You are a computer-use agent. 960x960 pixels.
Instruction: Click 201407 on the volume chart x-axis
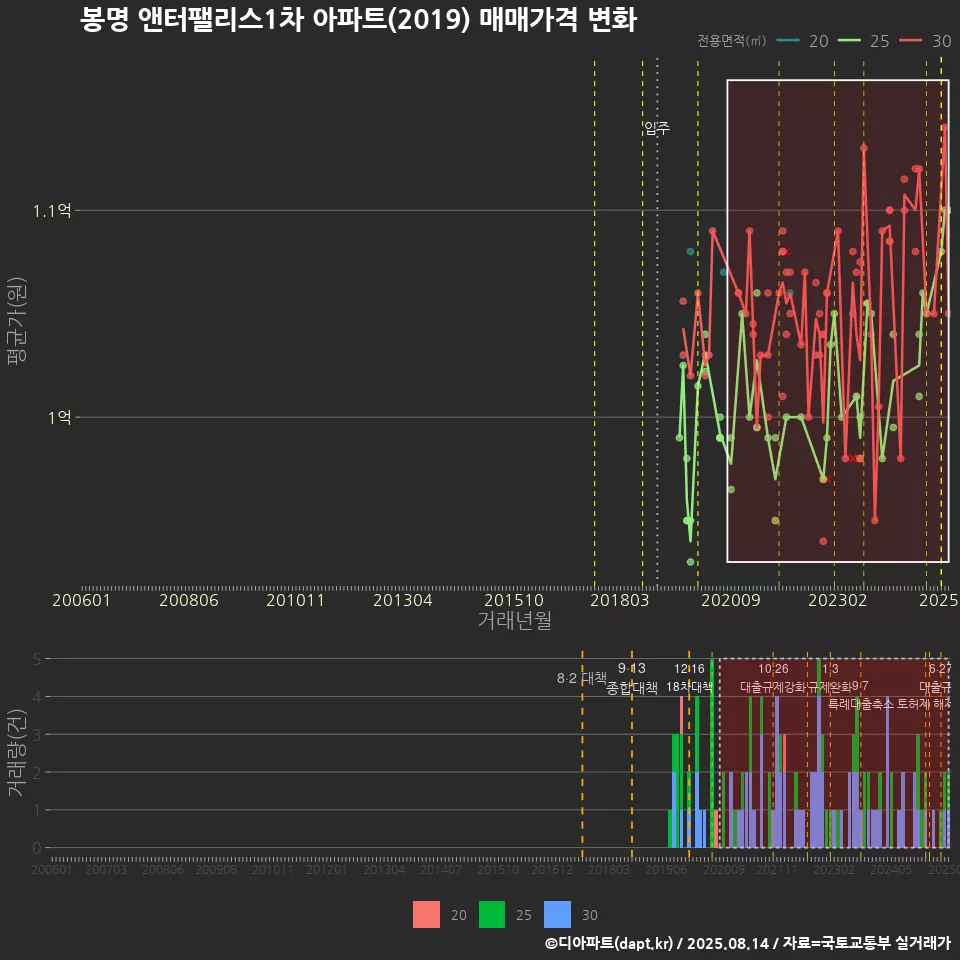[x=441, y=869]
